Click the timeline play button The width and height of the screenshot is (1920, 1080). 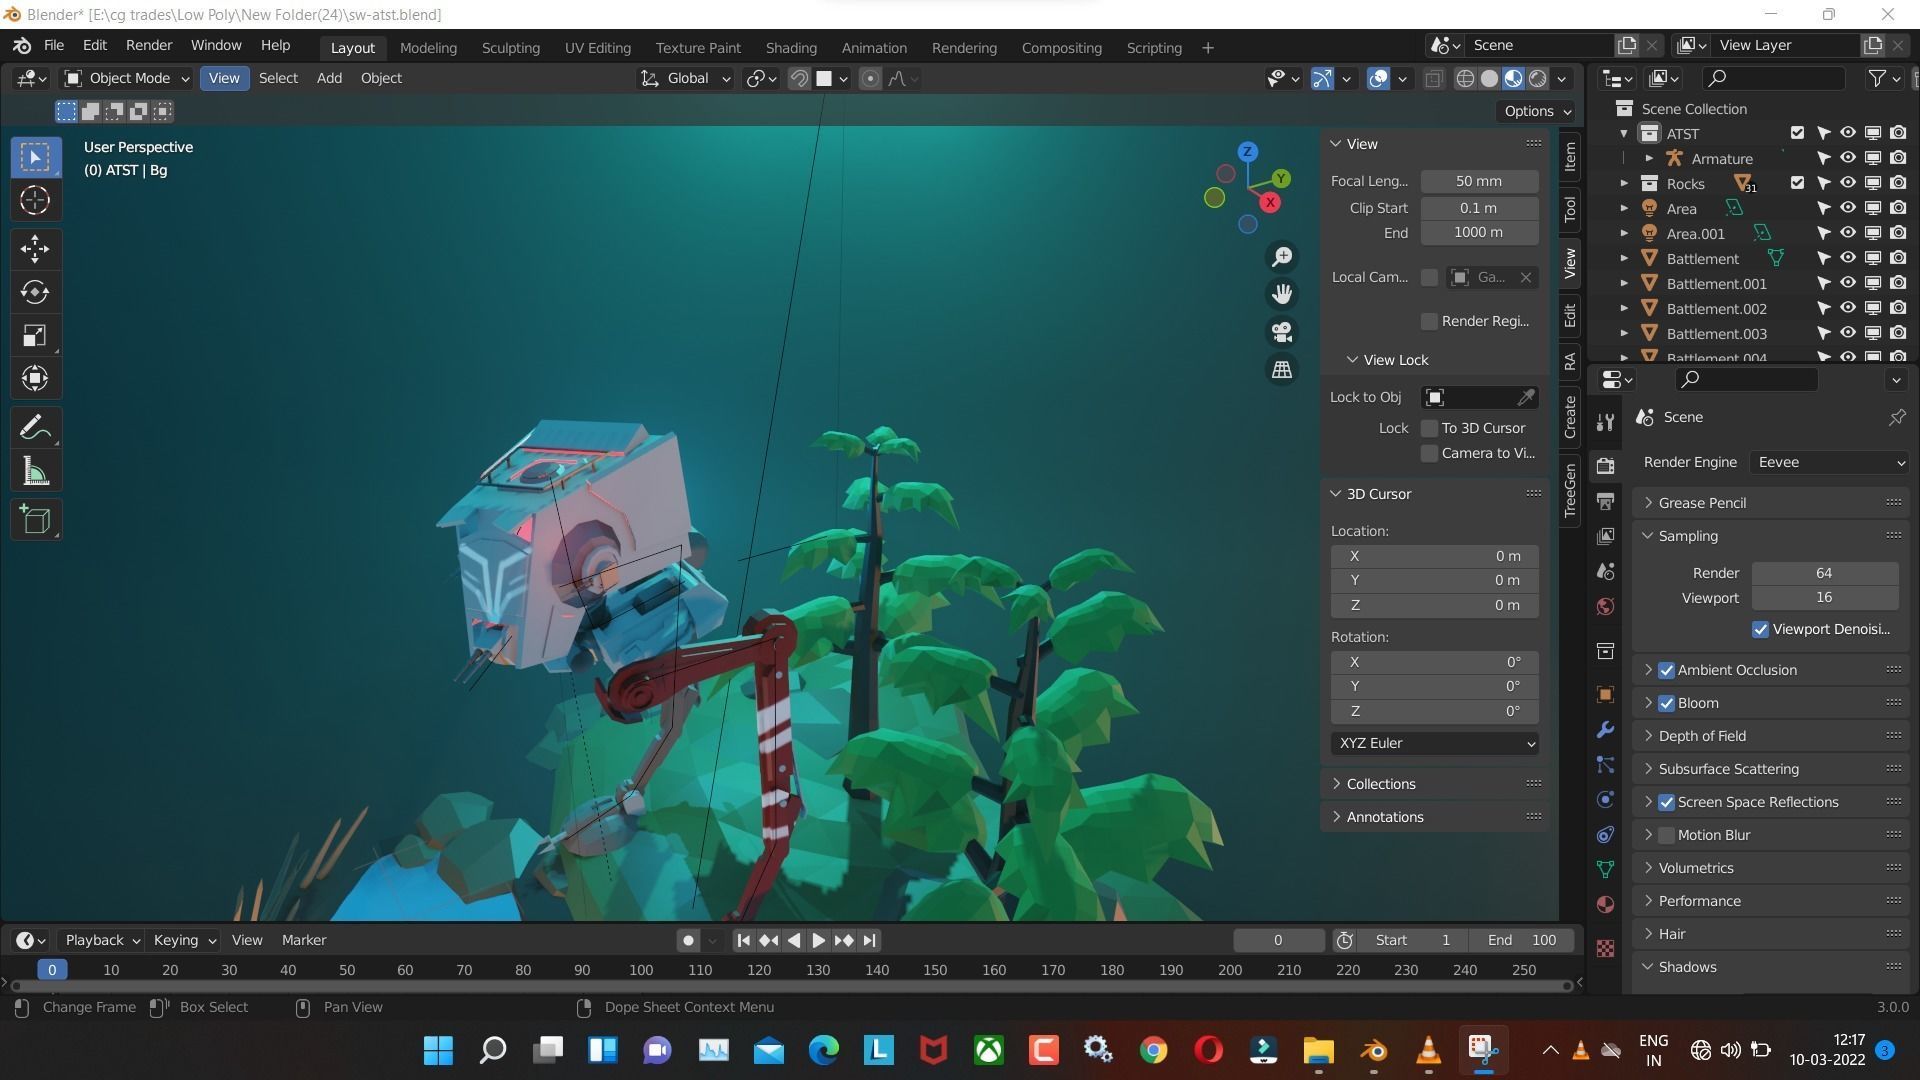coord(818,940)
